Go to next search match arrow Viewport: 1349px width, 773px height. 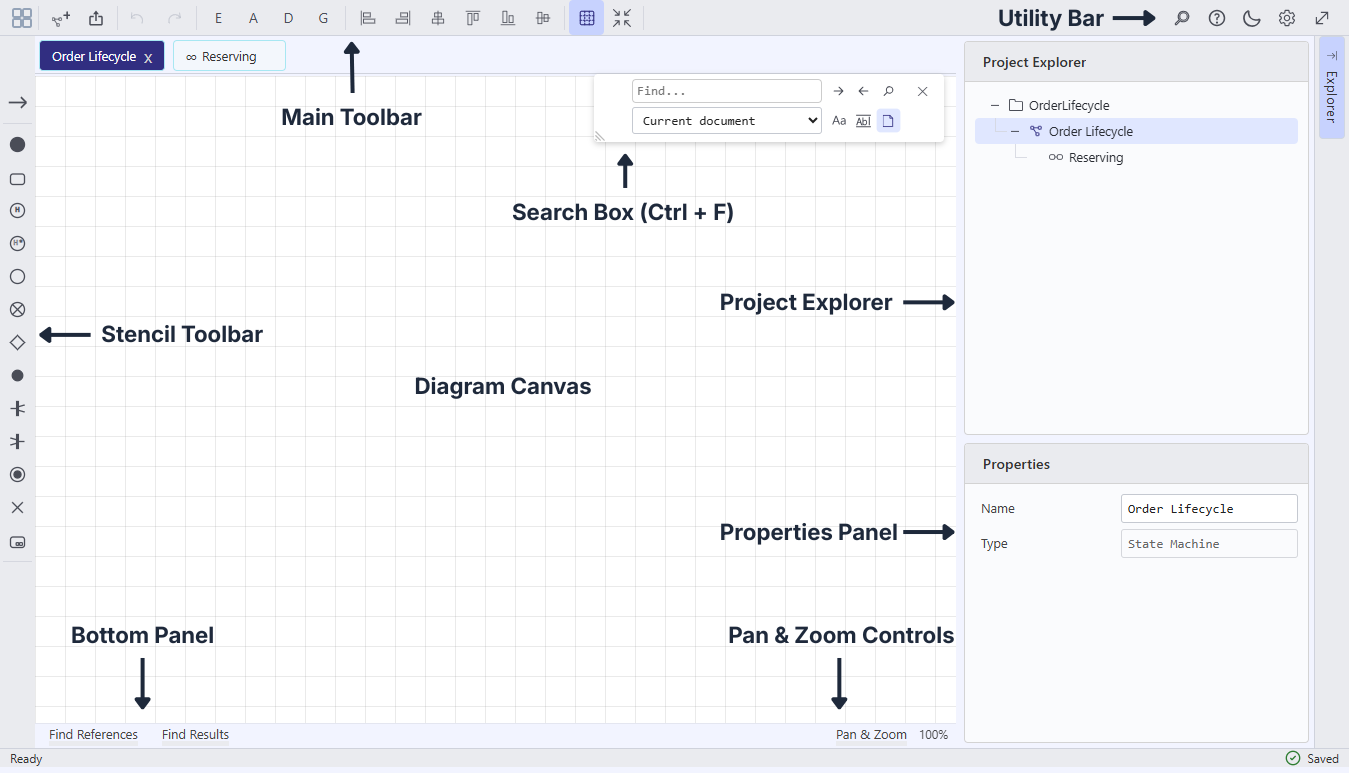coord(839,91)
